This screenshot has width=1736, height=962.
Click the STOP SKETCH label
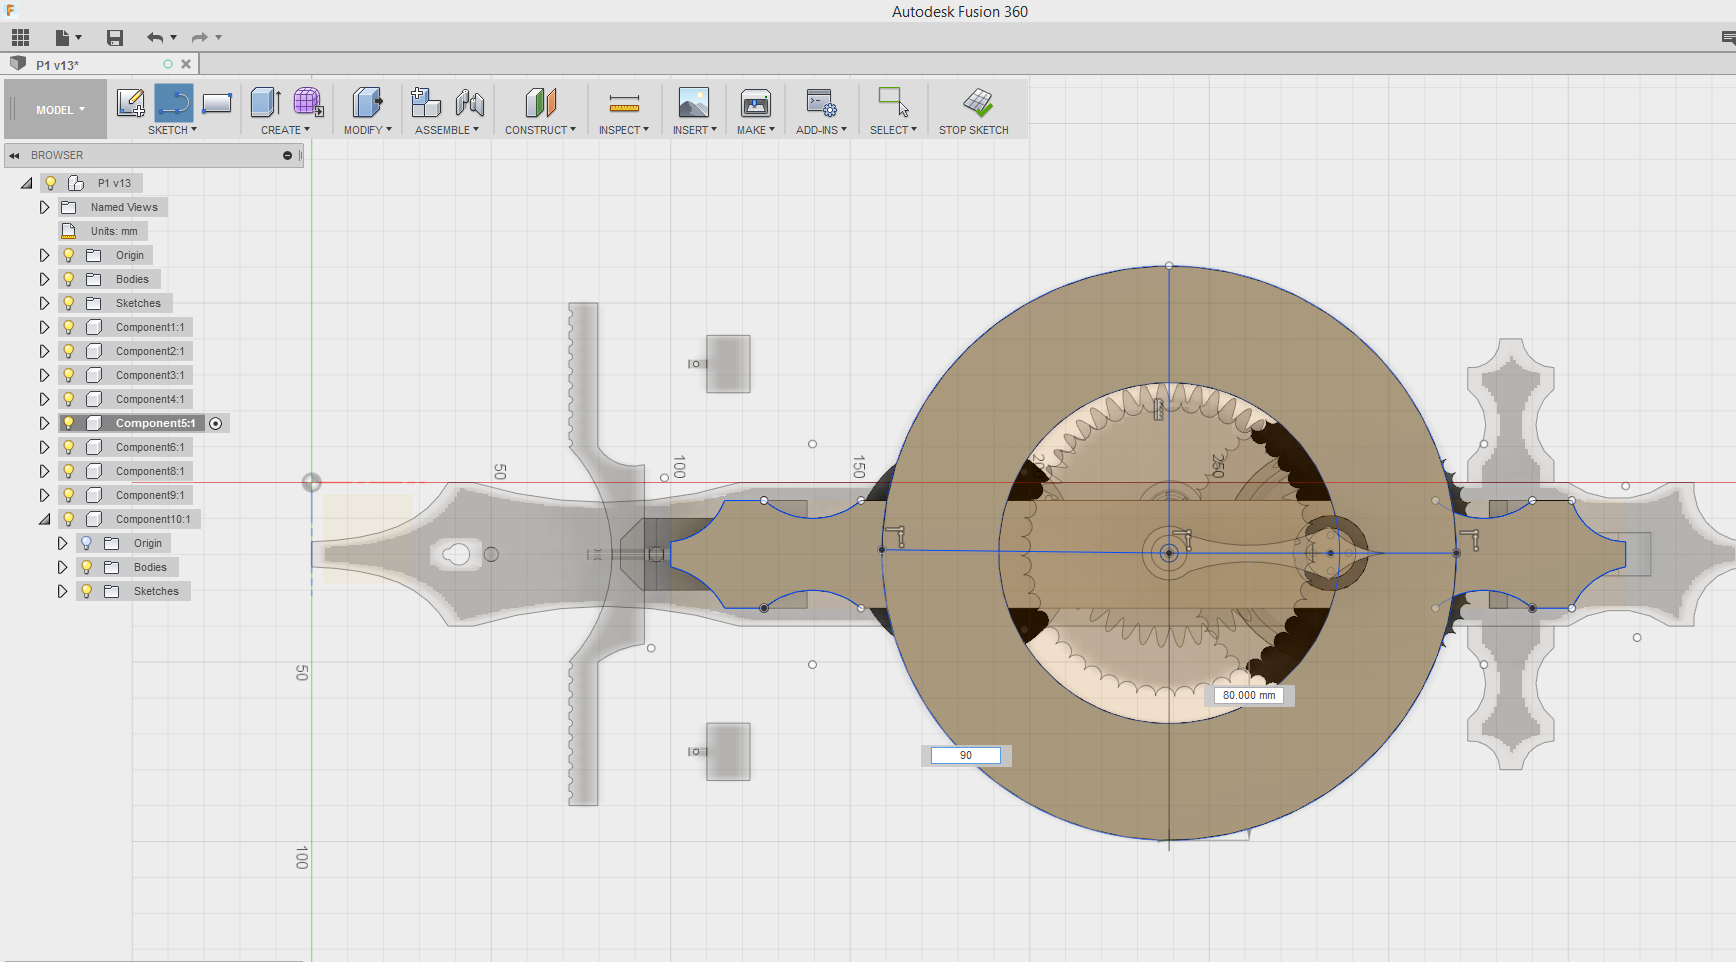coord(974,130)
